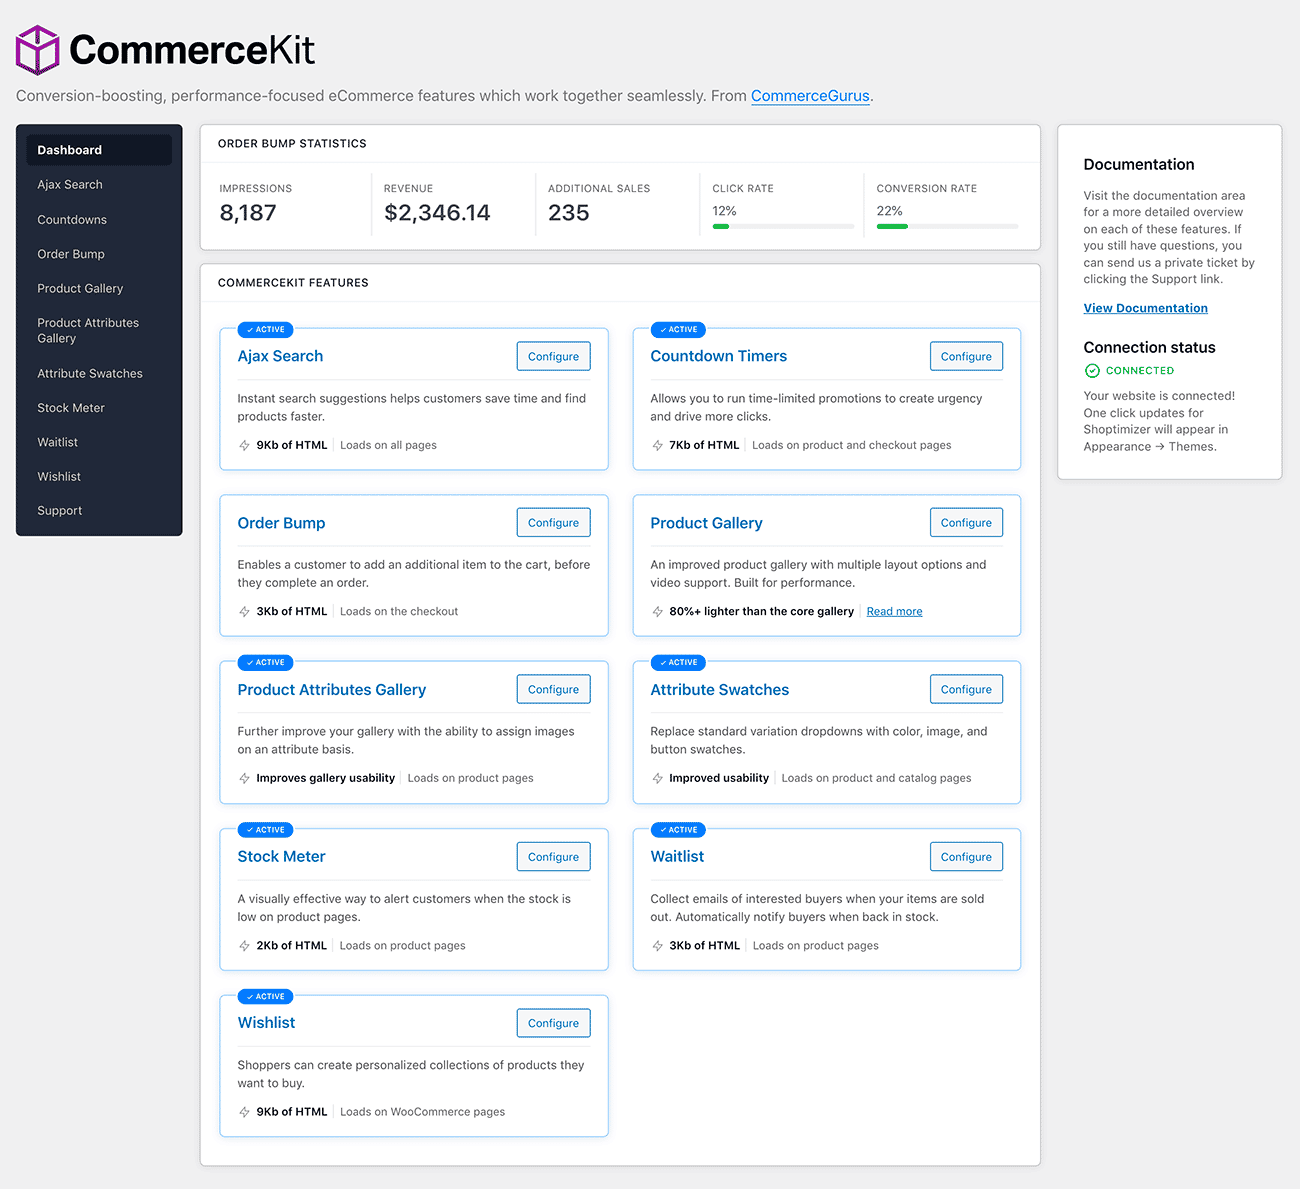Configure the Waitlist feature
1300x1189 pixels.
(x=966, y=856)
